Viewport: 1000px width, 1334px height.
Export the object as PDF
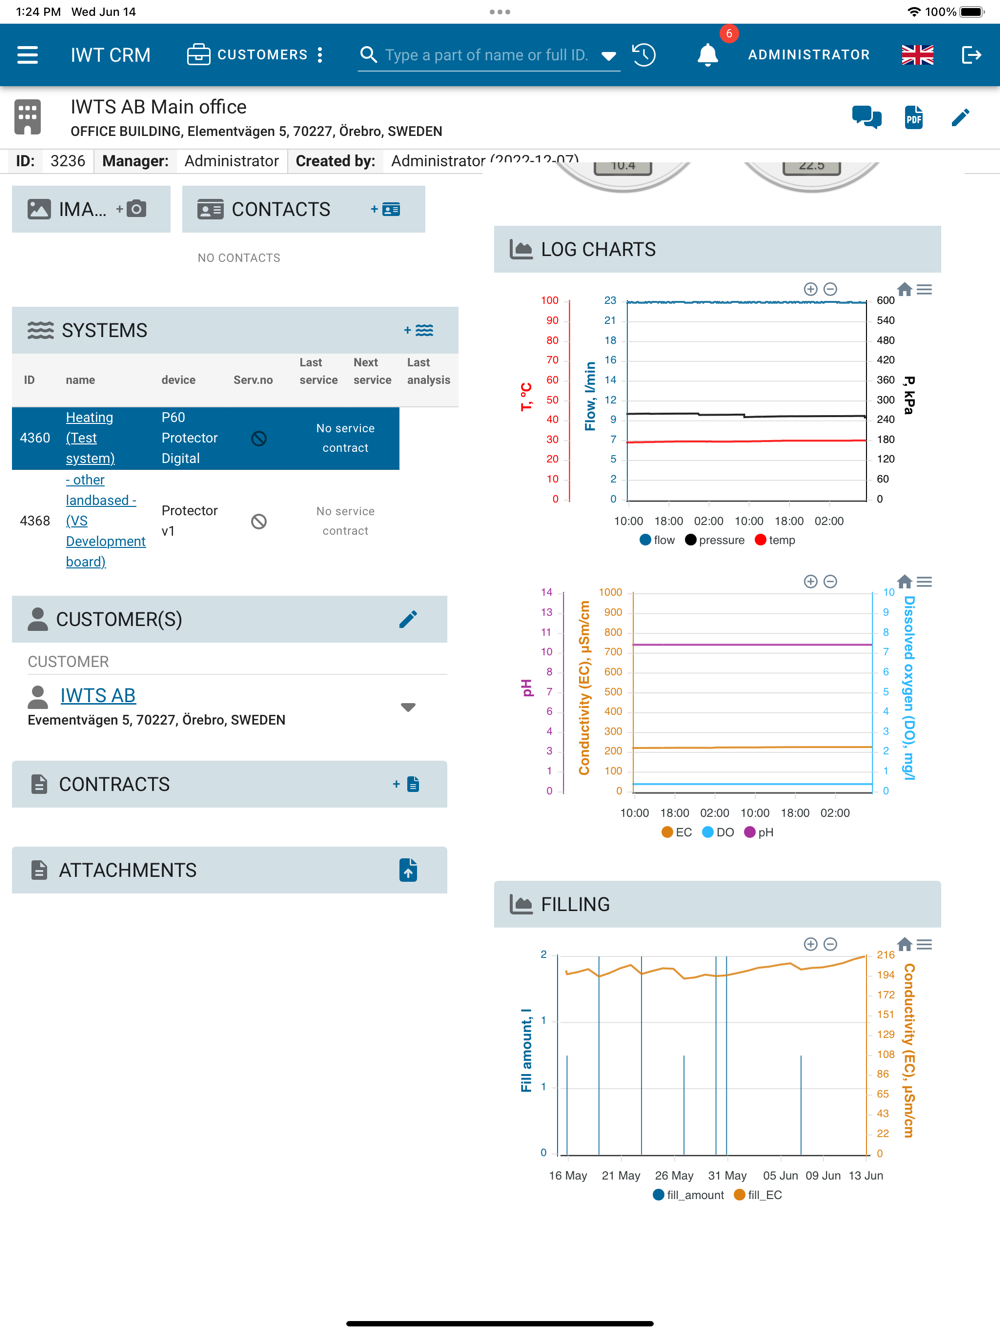tap(914, 118)
